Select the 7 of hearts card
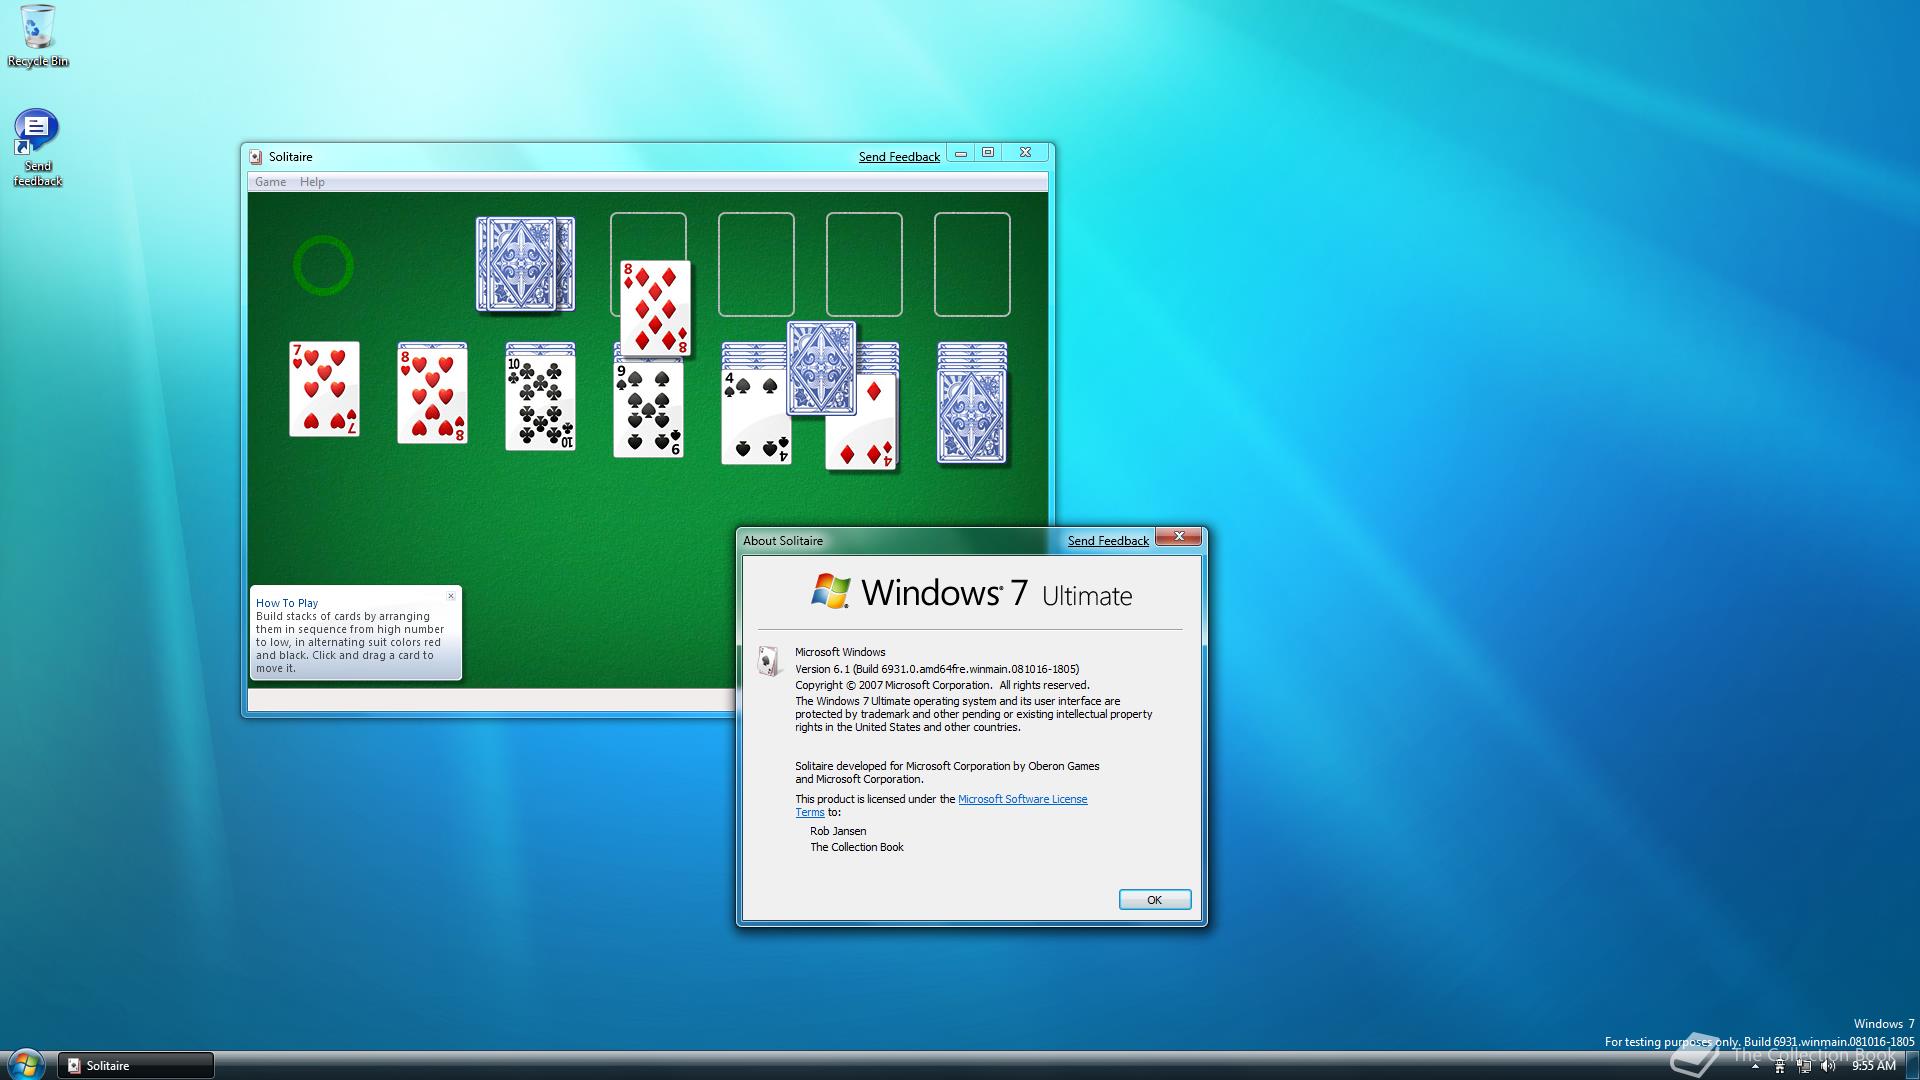The height and width of the screenshot is (1080, 1920). coord(324,389)
